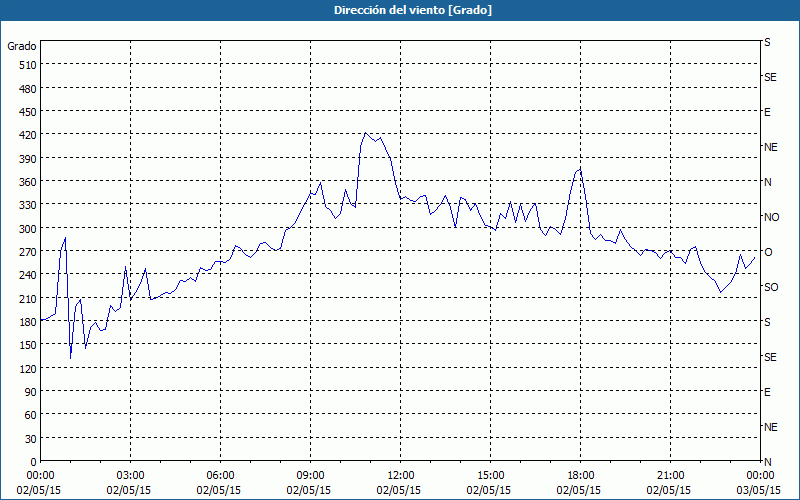The height and width of the screenshot is (500, 800).
Task: Select the 180 value on the degree axis
Action: (x=29, y=322)
